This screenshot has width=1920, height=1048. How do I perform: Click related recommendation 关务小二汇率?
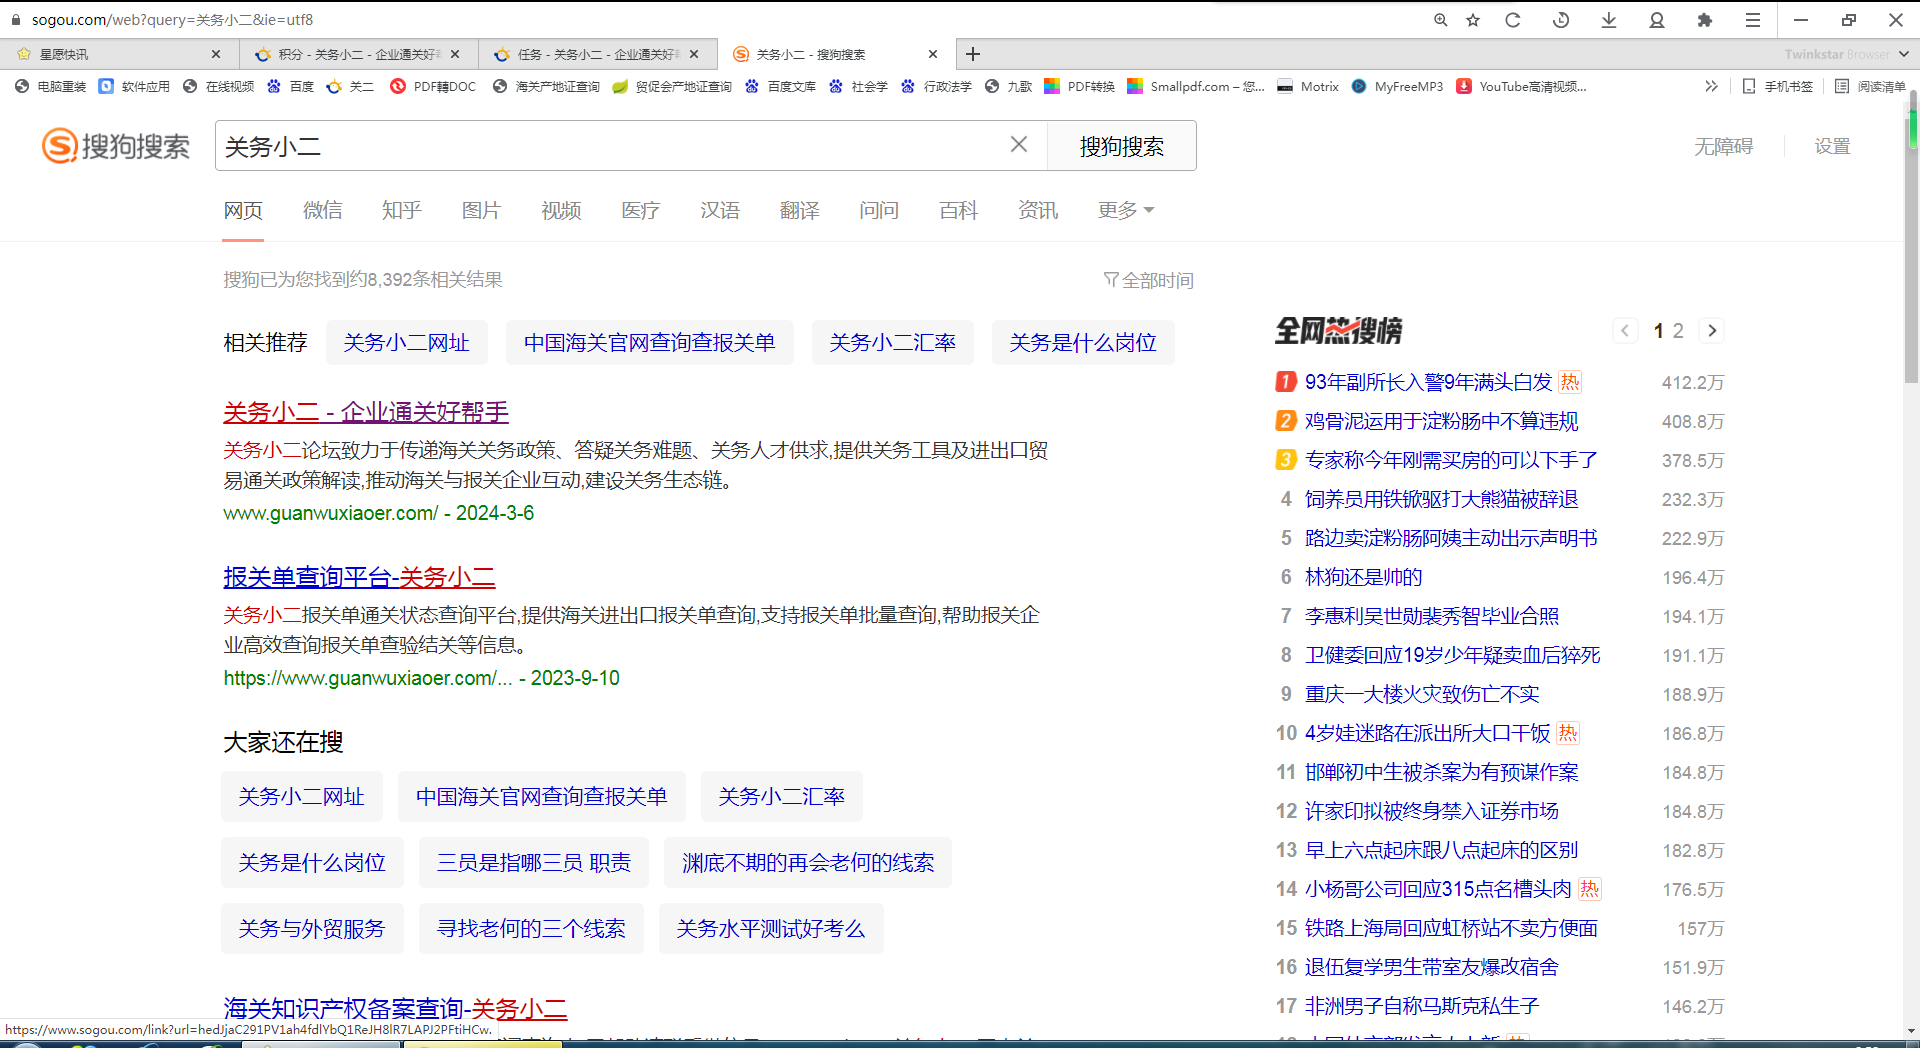coord(892,343)
